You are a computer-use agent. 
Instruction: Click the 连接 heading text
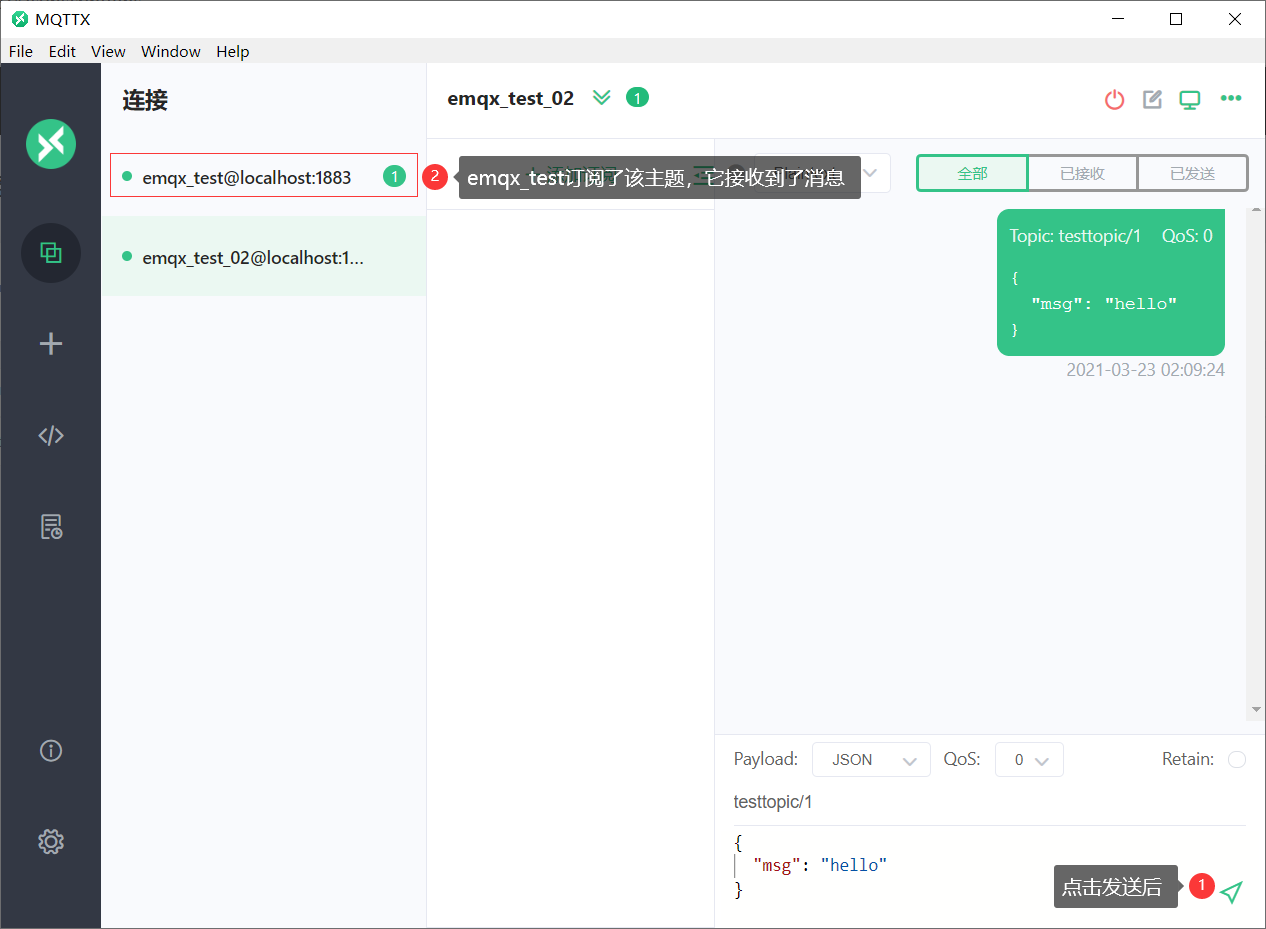(x=145, y=100)
